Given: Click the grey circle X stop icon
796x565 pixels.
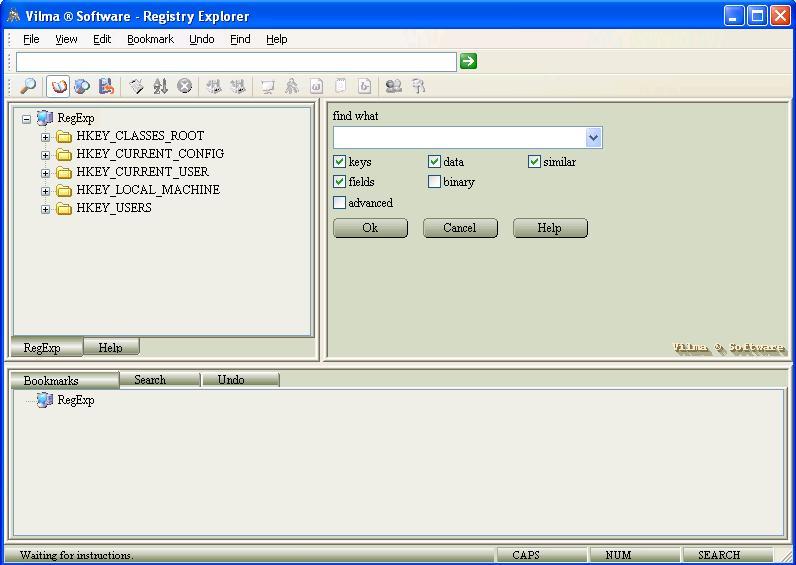Looking at the screenshot, I should (x=184, y=86).
